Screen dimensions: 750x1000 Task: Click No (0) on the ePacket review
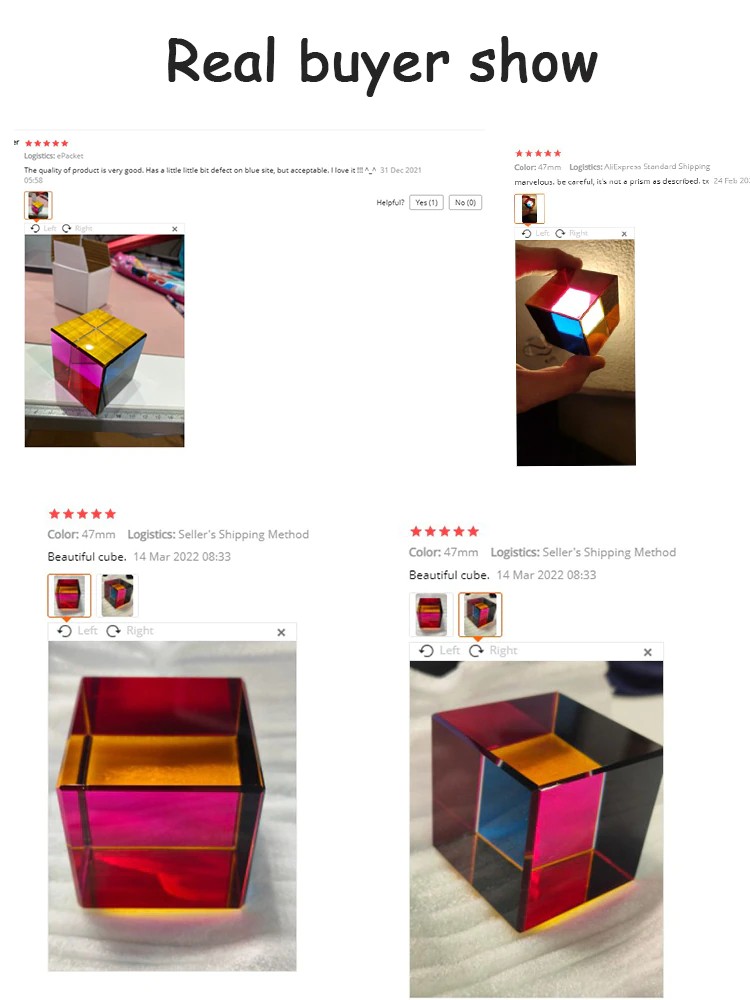(465, 202)
